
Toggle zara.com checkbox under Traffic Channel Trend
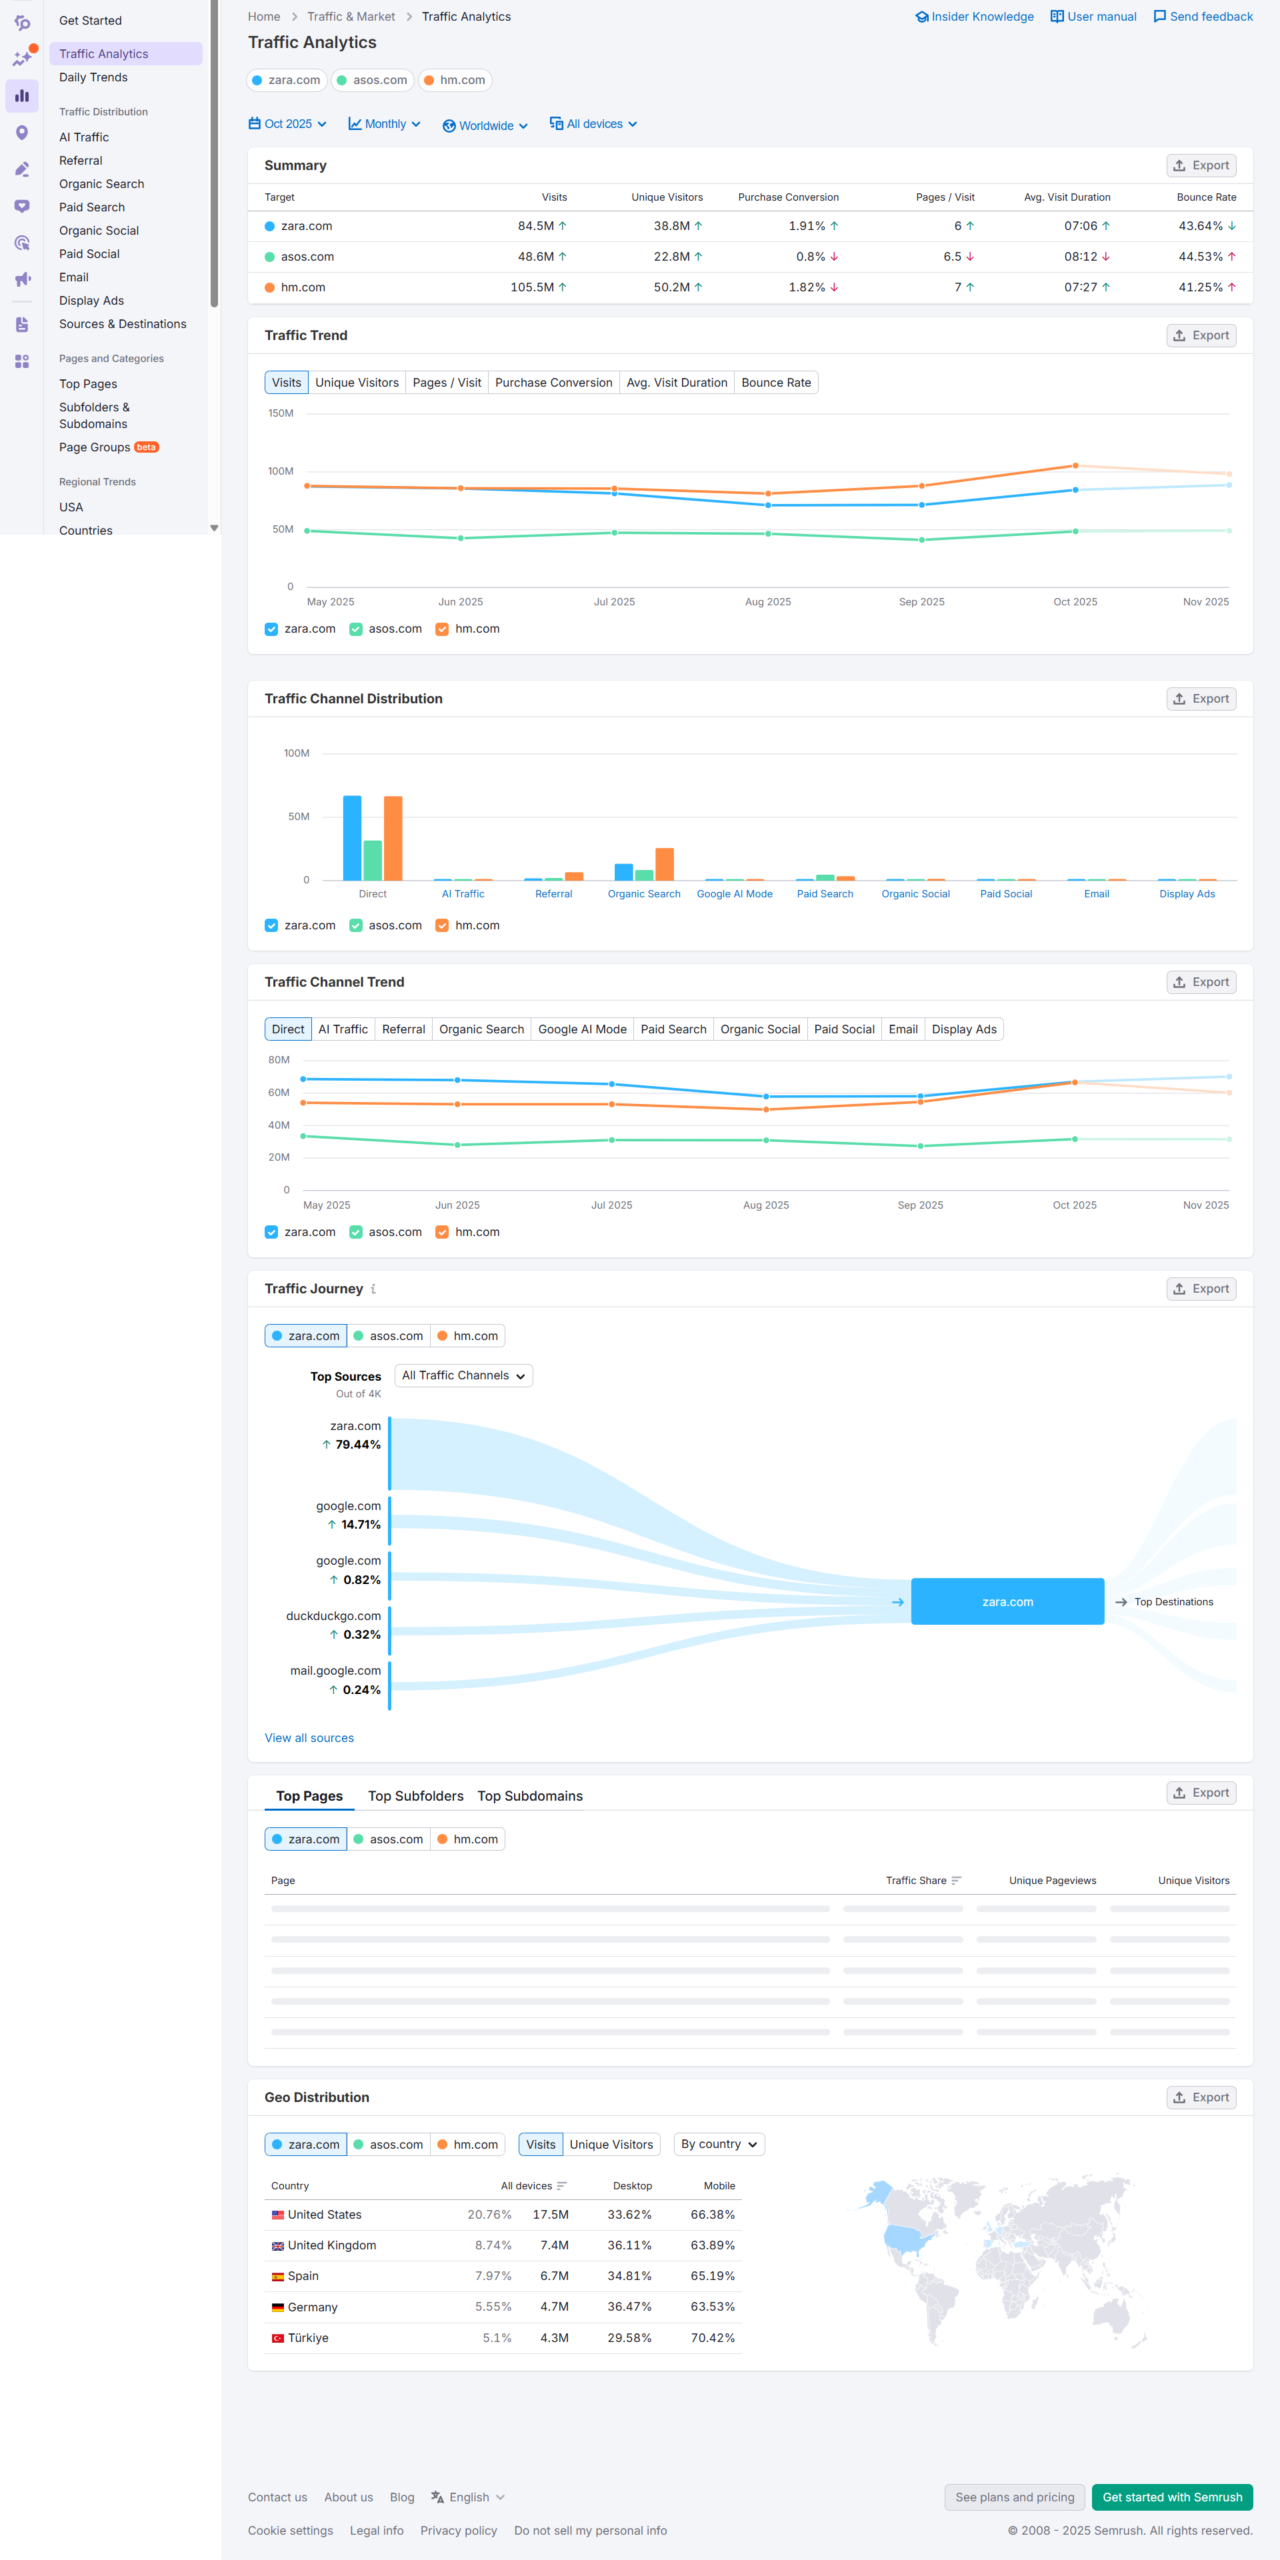tap(271, 1232)
